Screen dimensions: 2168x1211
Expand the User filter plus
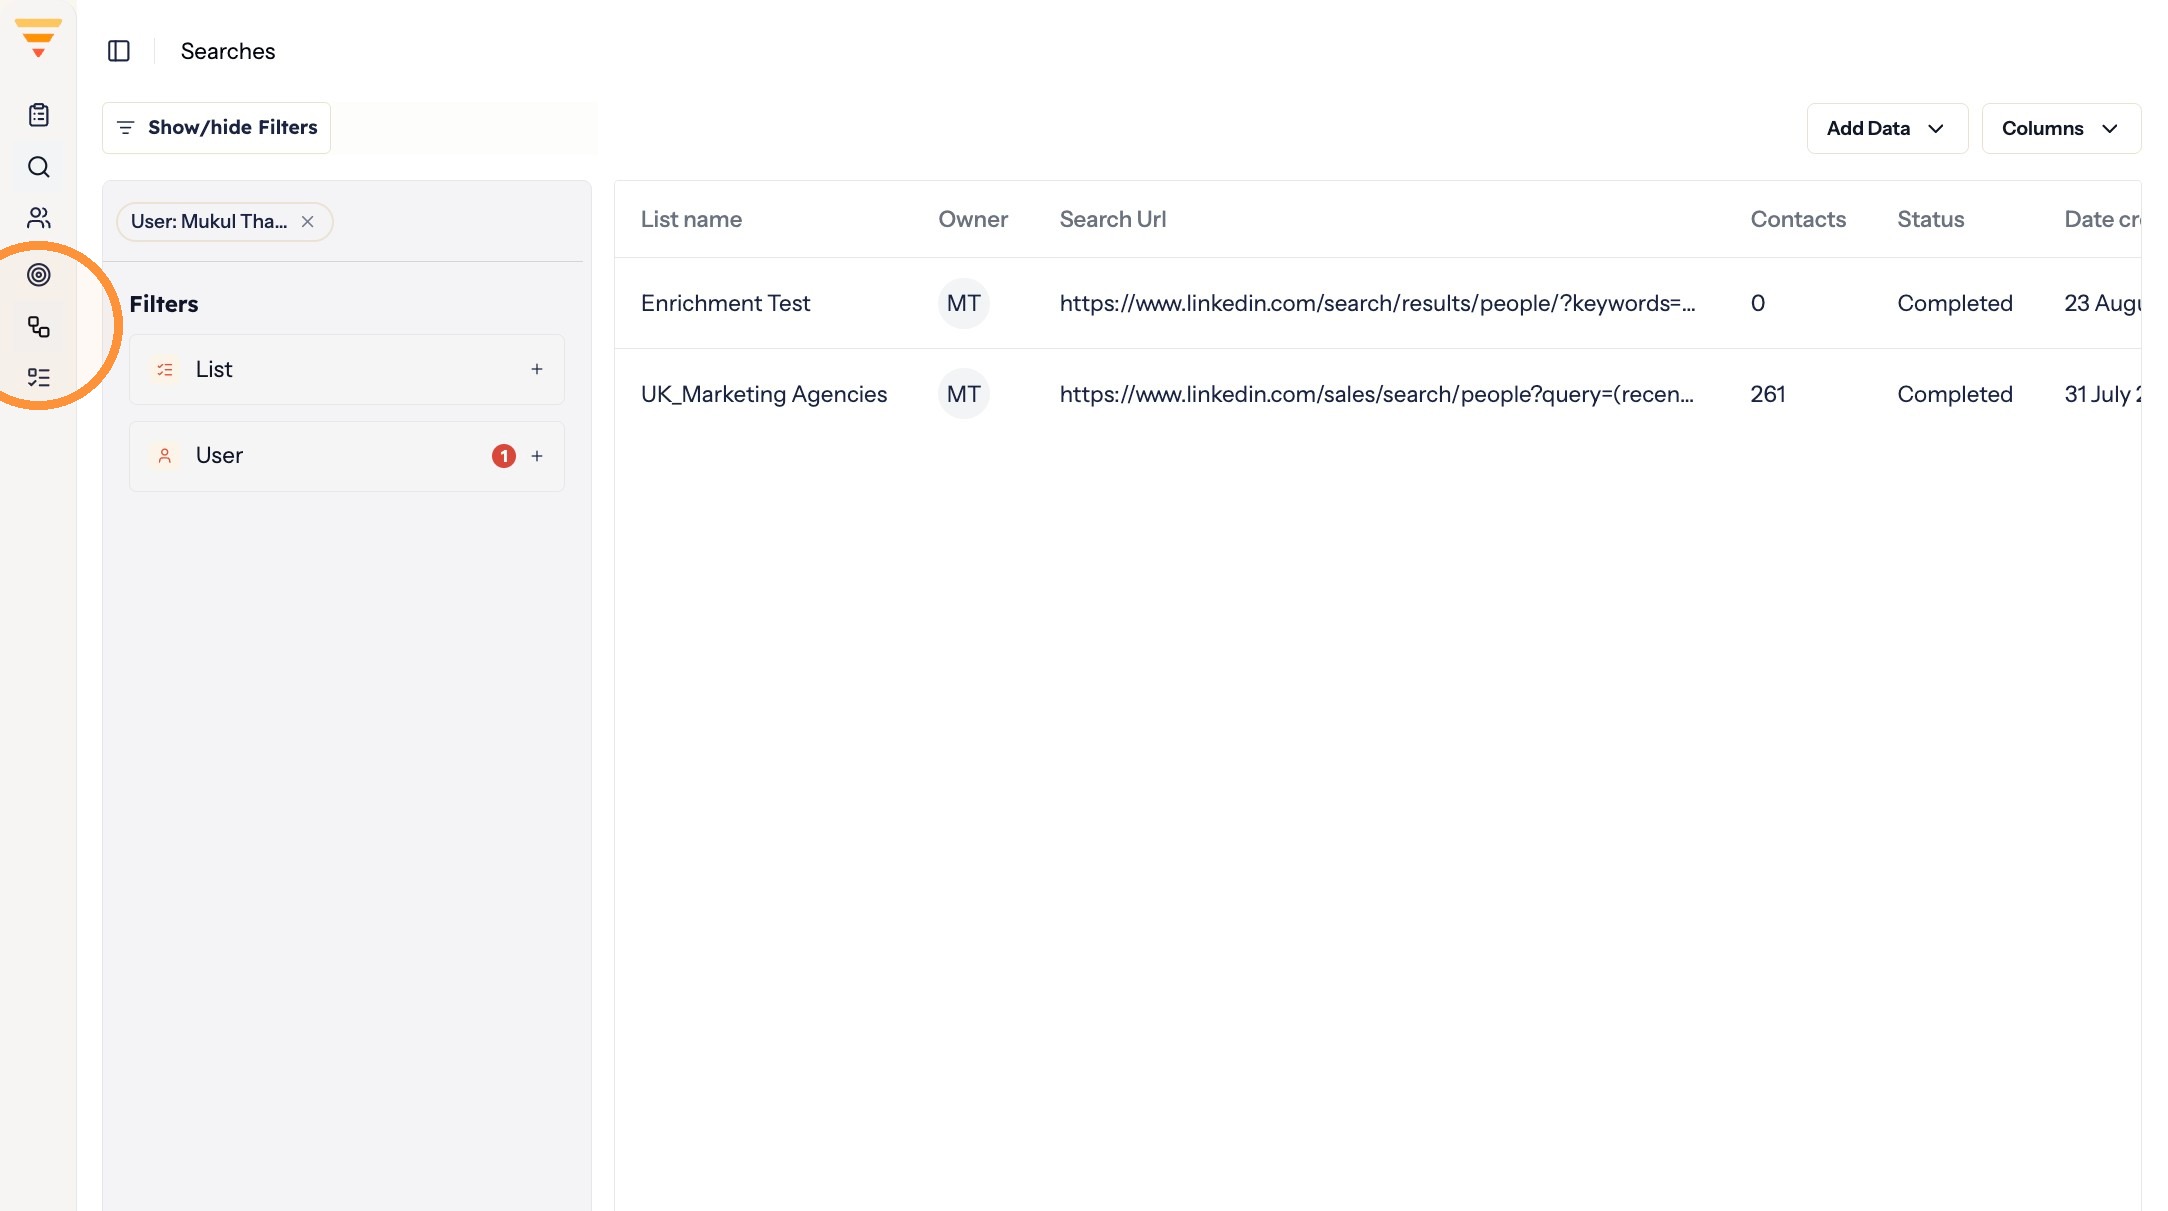point(537,456)
